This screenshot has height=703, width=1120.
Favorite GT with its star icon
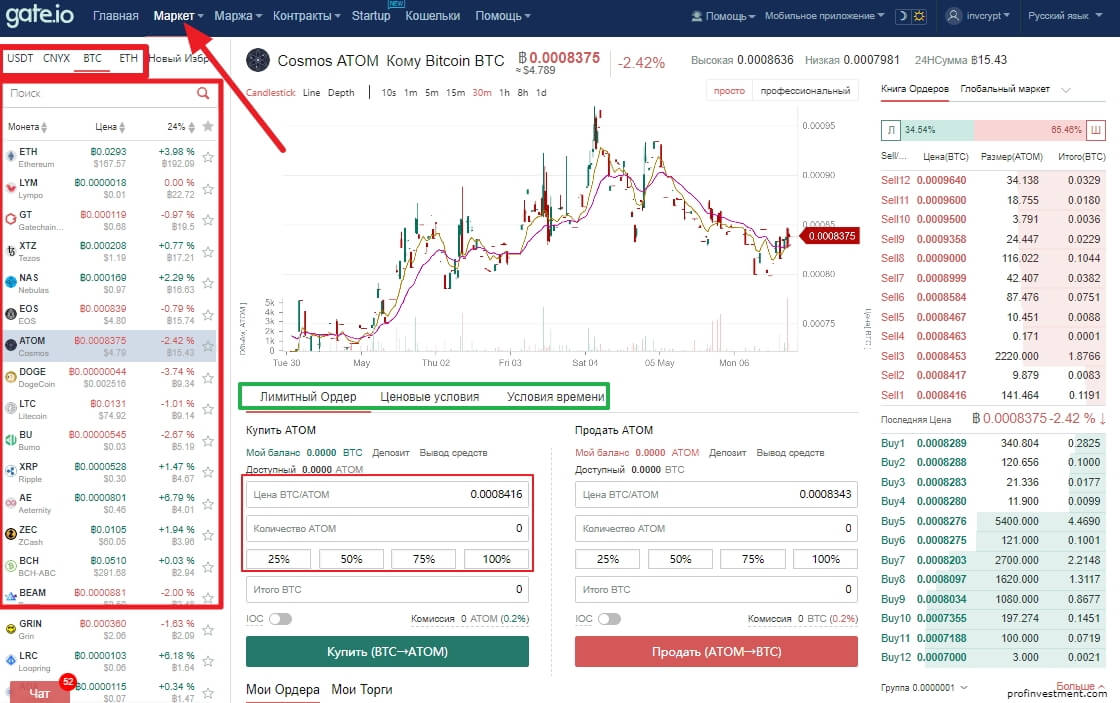[208, 220]
